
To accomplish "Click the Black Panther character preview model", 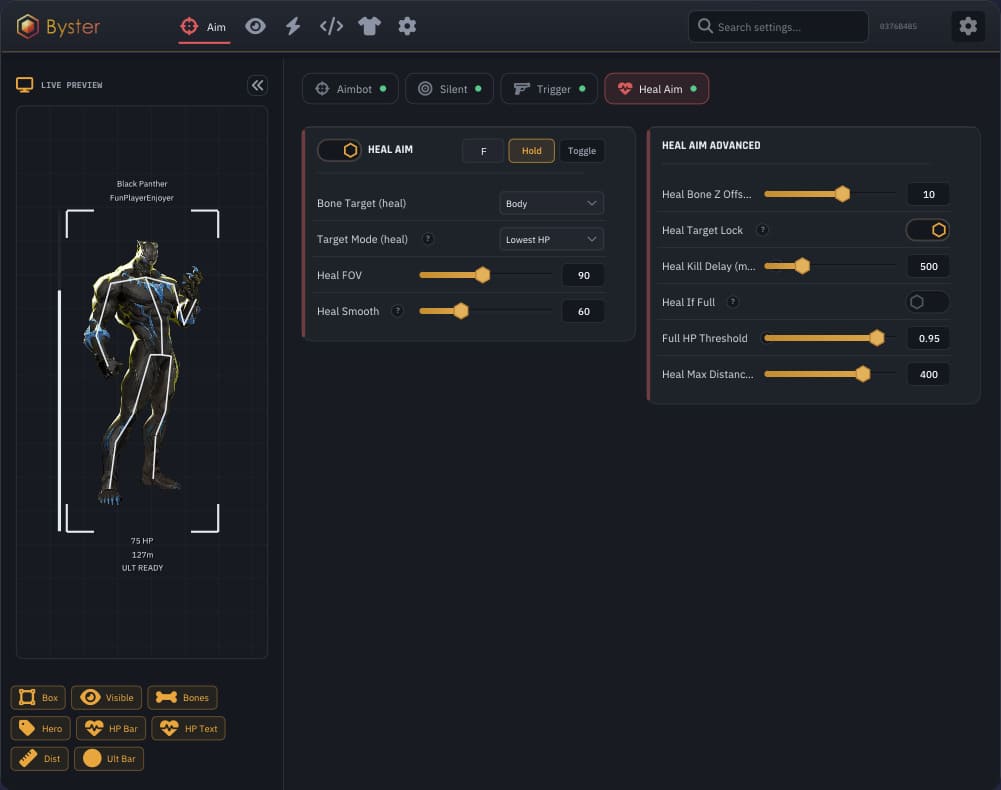I will click(142, 372).
